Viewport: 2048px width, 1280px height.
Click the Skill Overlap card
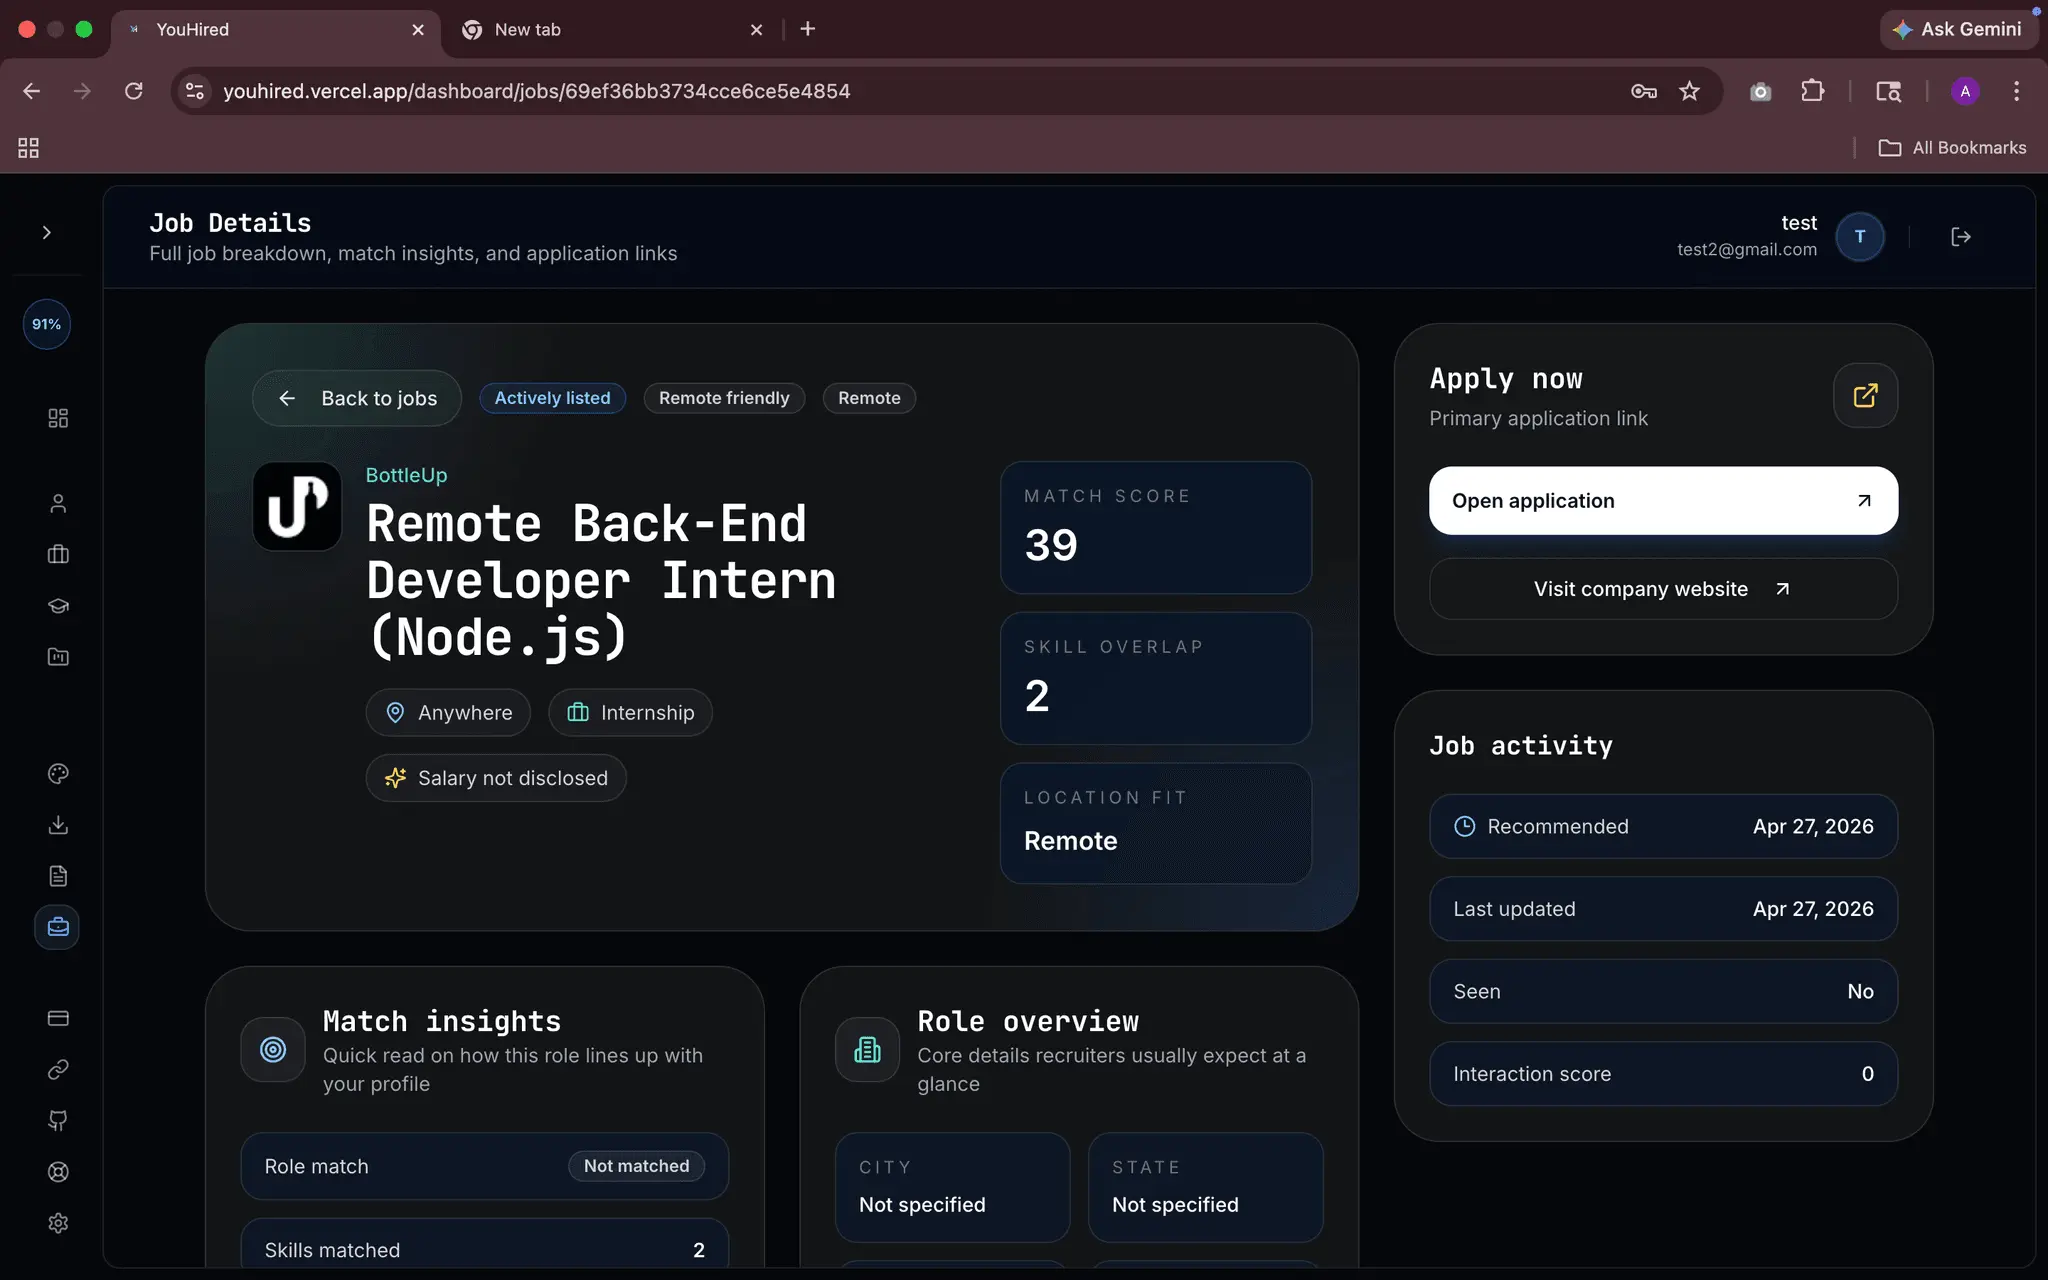(1156, 679)
